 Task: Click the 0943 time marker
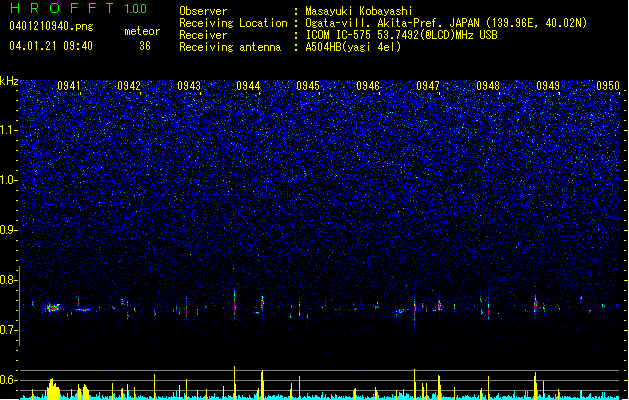point(189,85)
